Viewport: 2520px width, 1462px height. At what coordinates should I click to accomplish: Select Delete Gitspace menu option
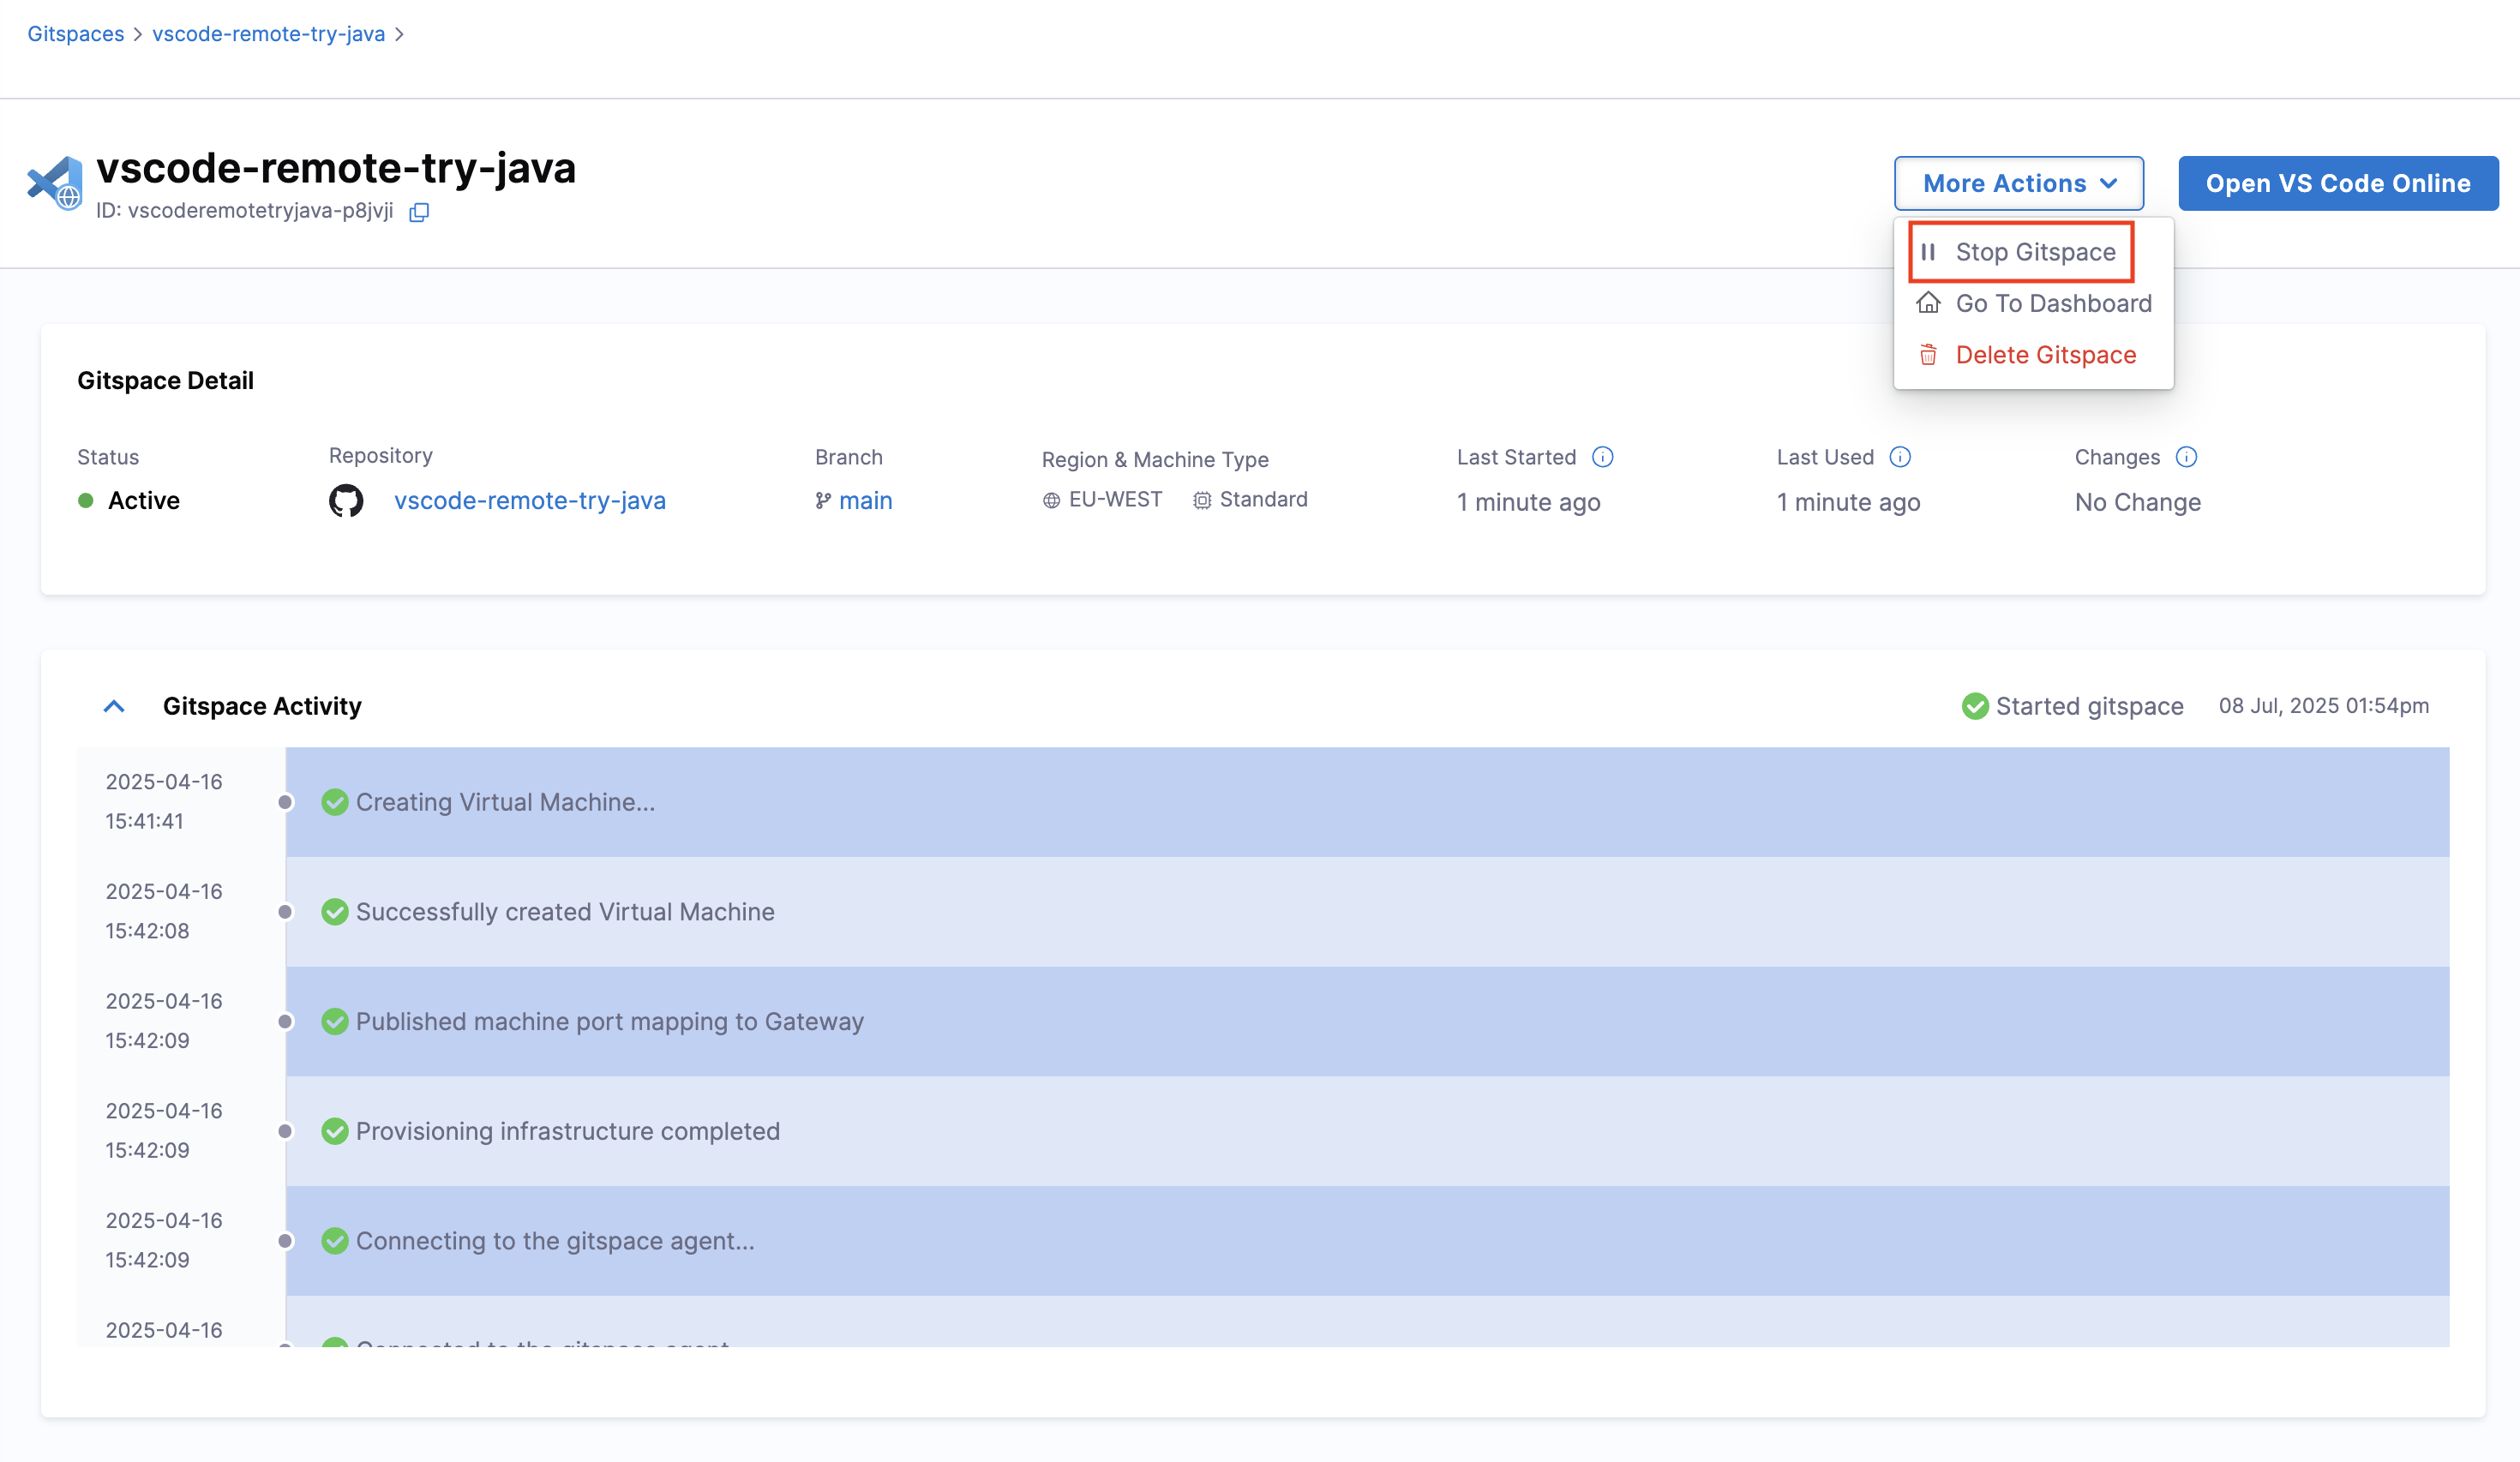[x=2045, y=355]
